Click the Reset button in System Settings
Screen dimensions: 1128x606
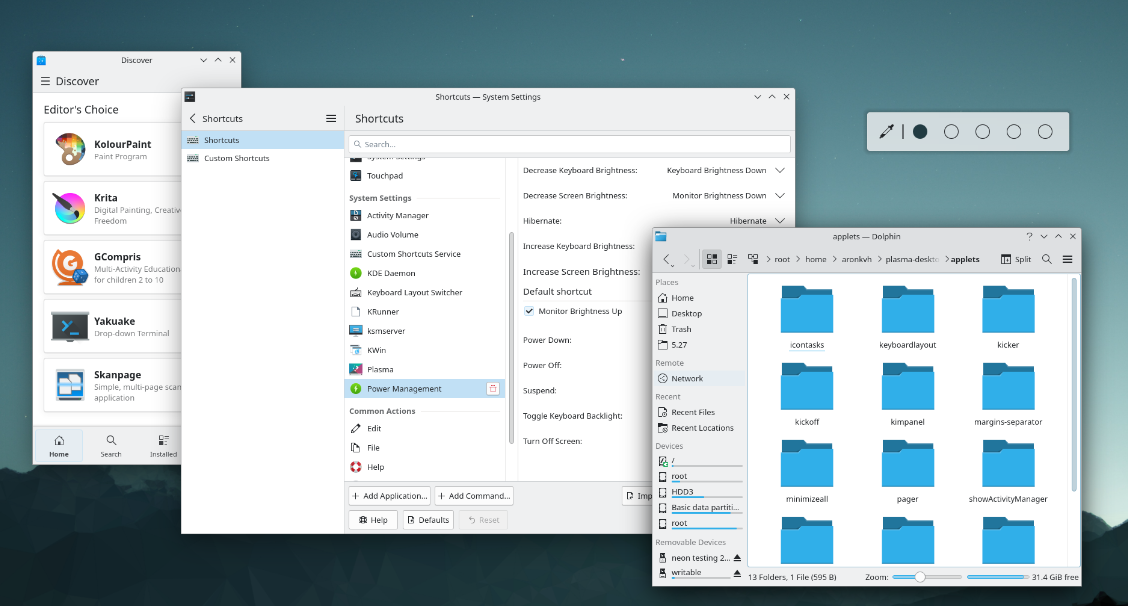coord(483,520)
